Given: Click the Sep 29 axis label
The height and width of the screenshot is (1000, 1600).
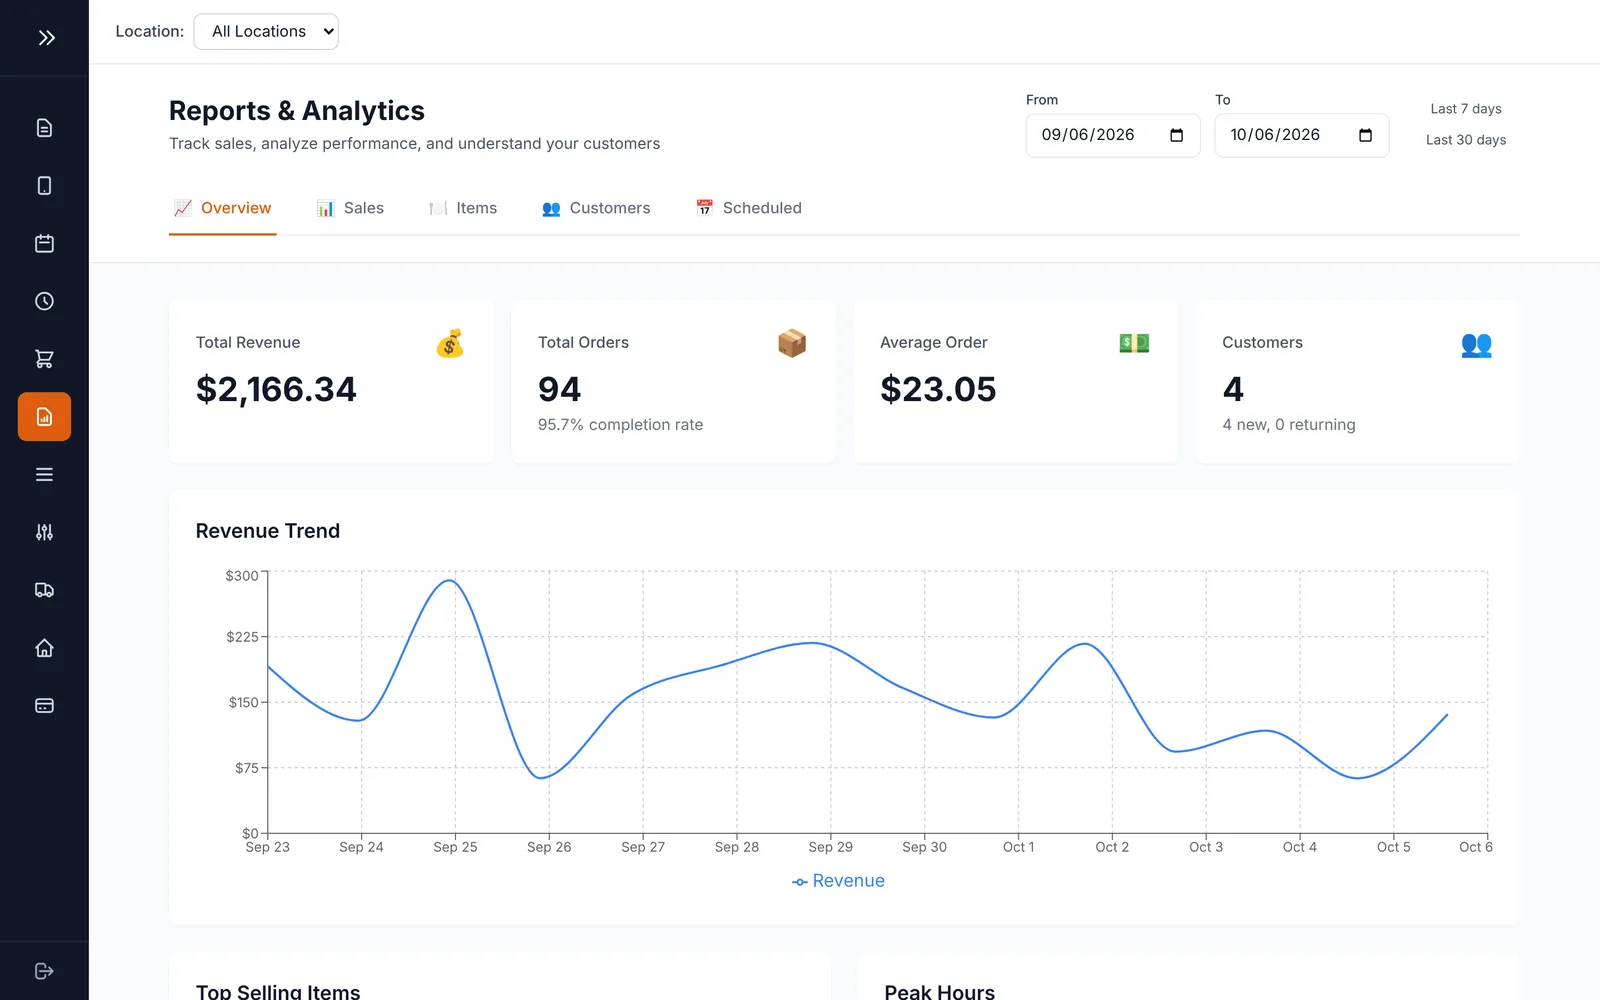Looking at the screenshot, I should tap(831, 847).
